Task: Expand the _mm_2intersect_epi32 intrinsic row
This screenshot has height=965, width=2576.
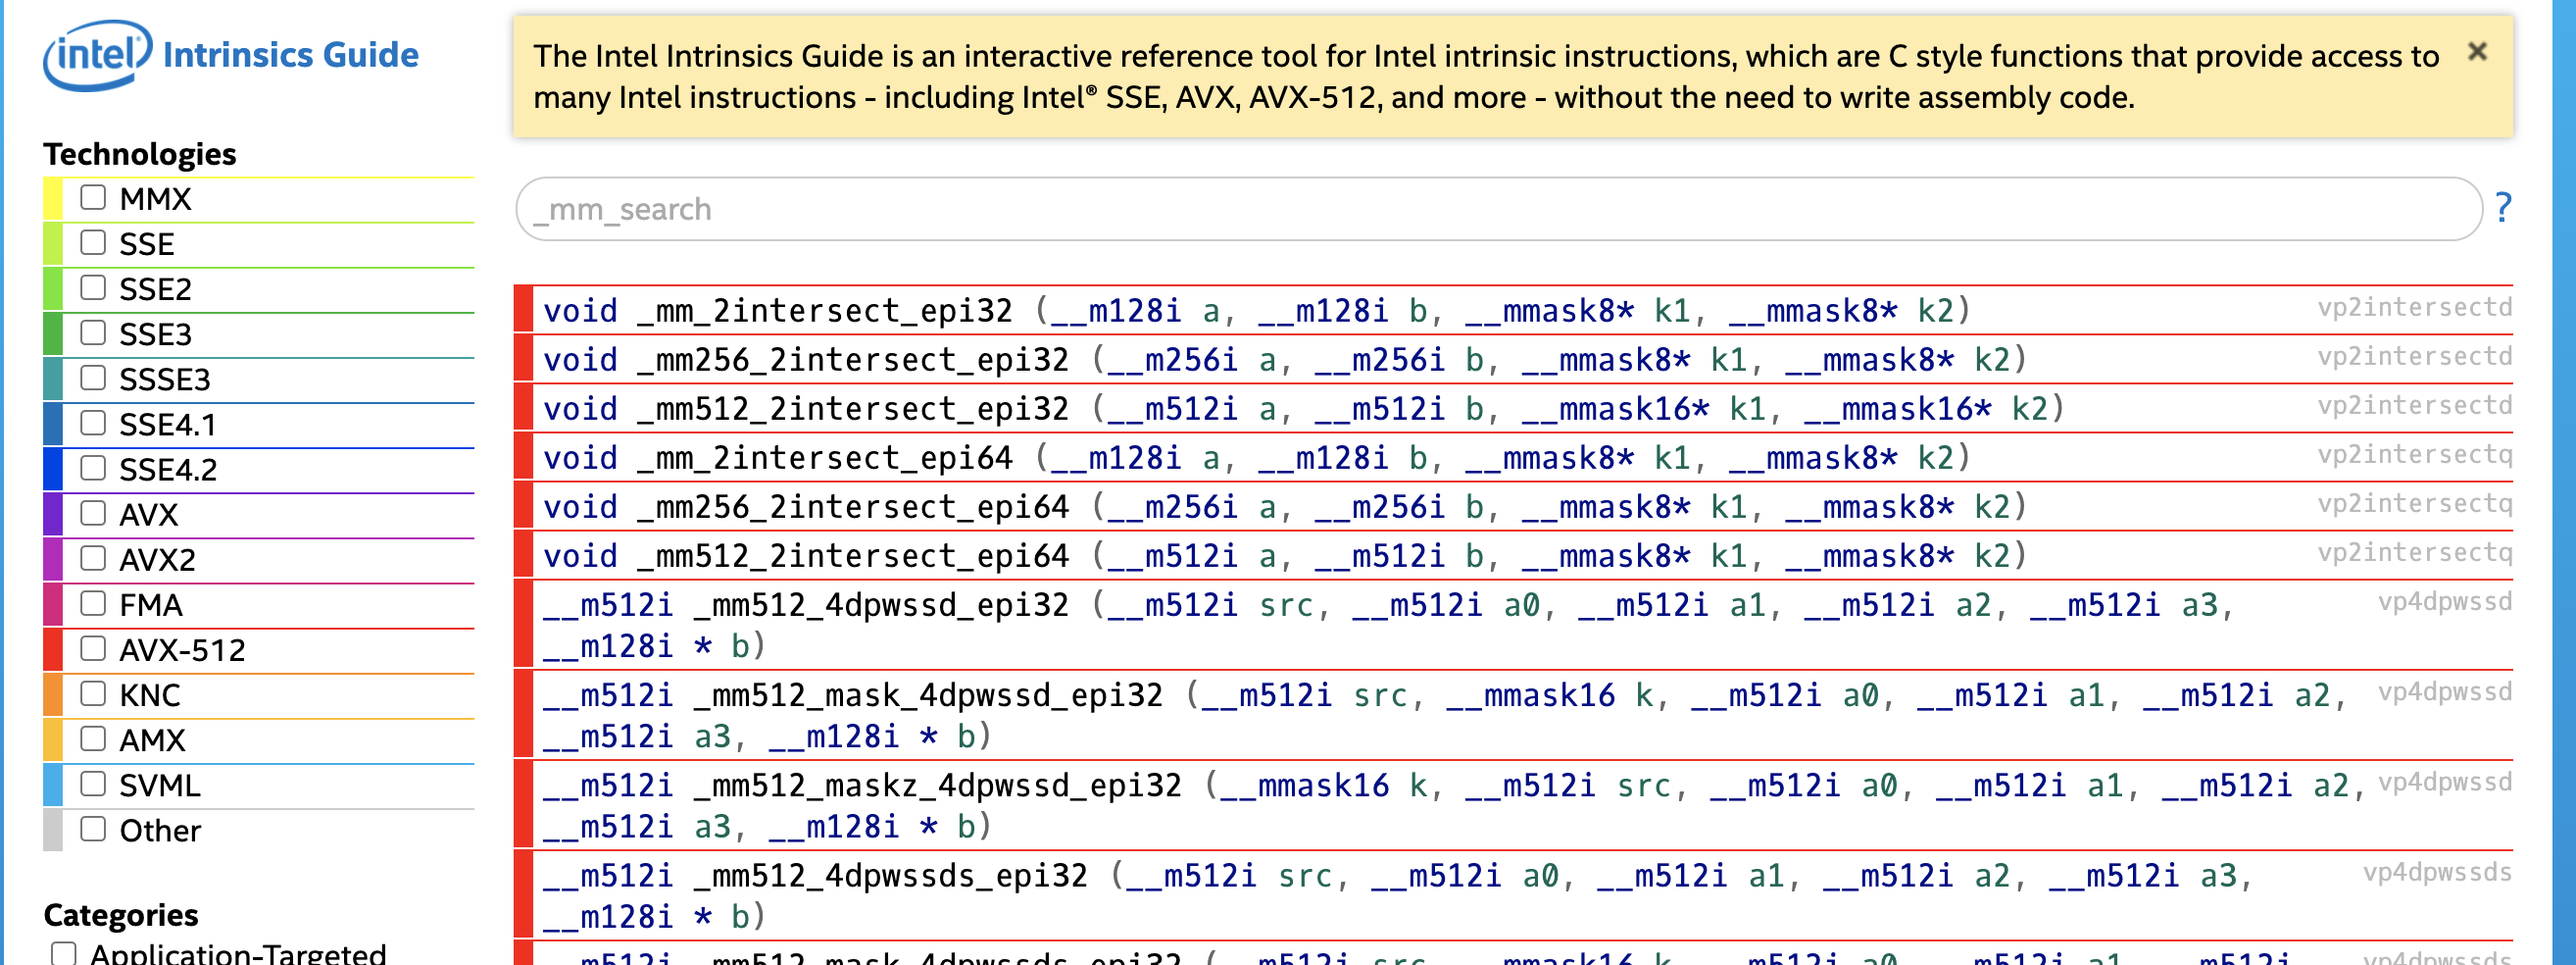Action: [1513, 310]
